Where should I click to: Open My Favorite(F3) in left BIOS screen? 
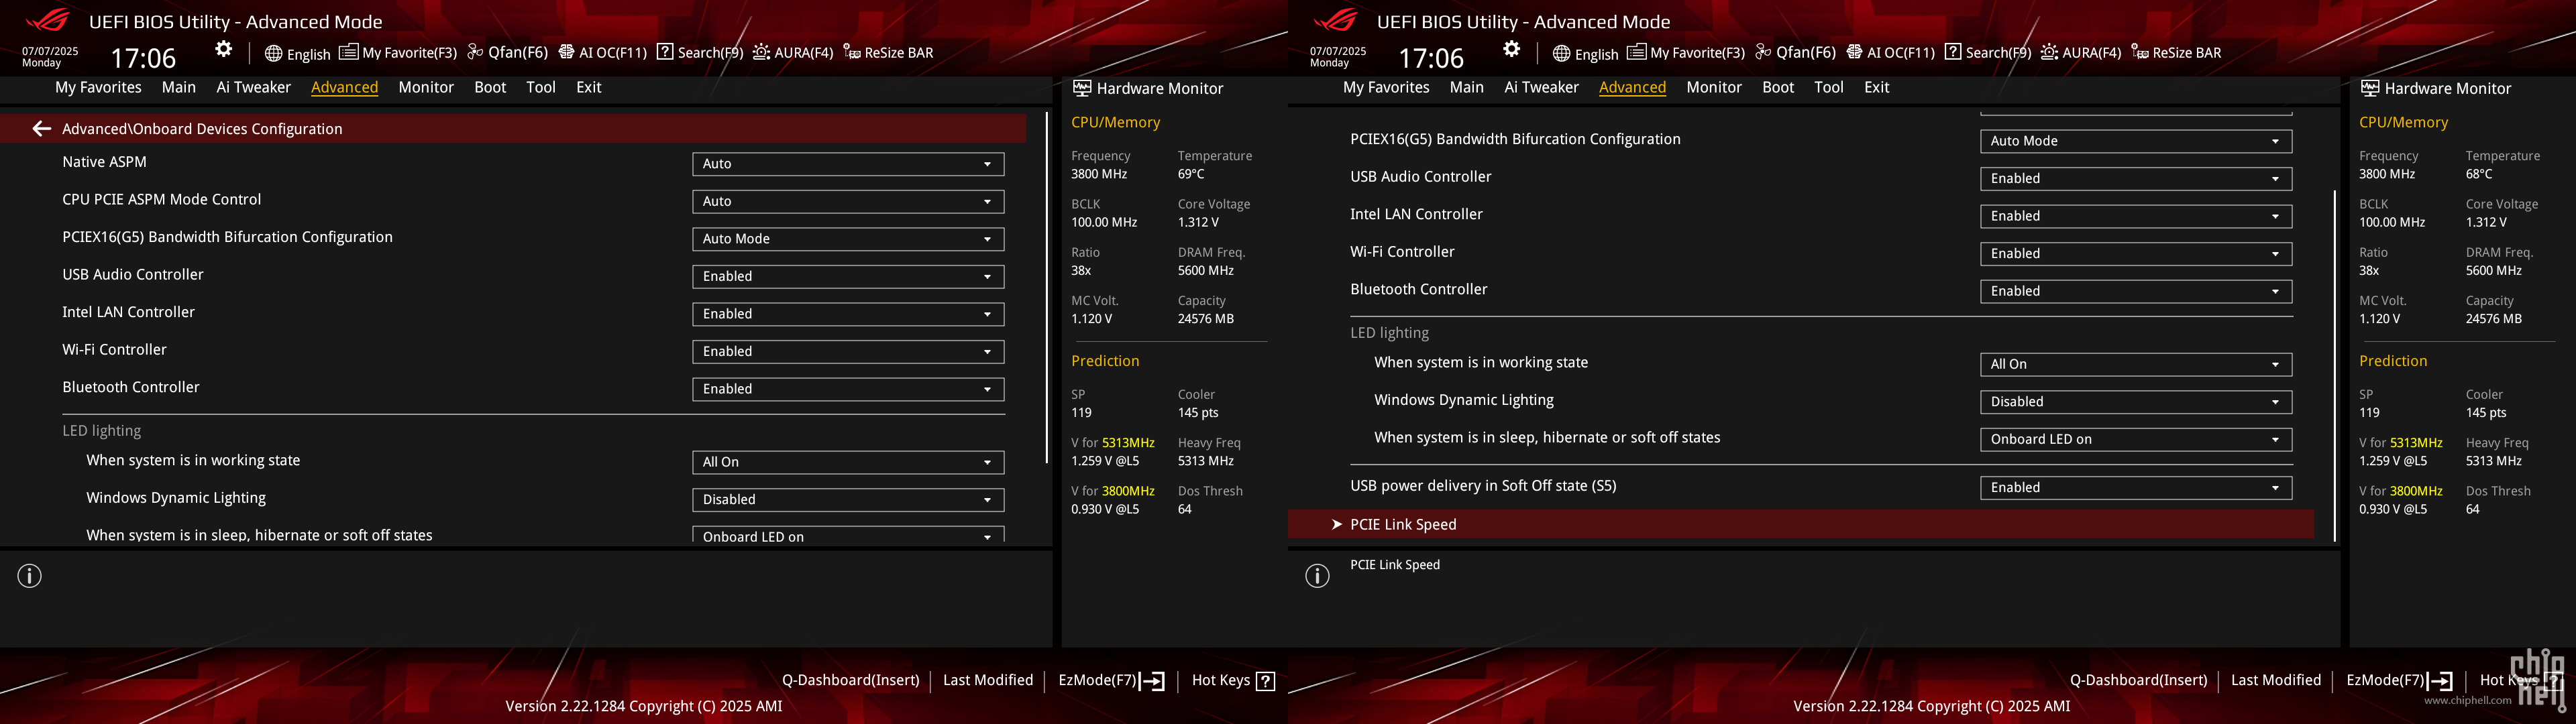tap(398, 53)
